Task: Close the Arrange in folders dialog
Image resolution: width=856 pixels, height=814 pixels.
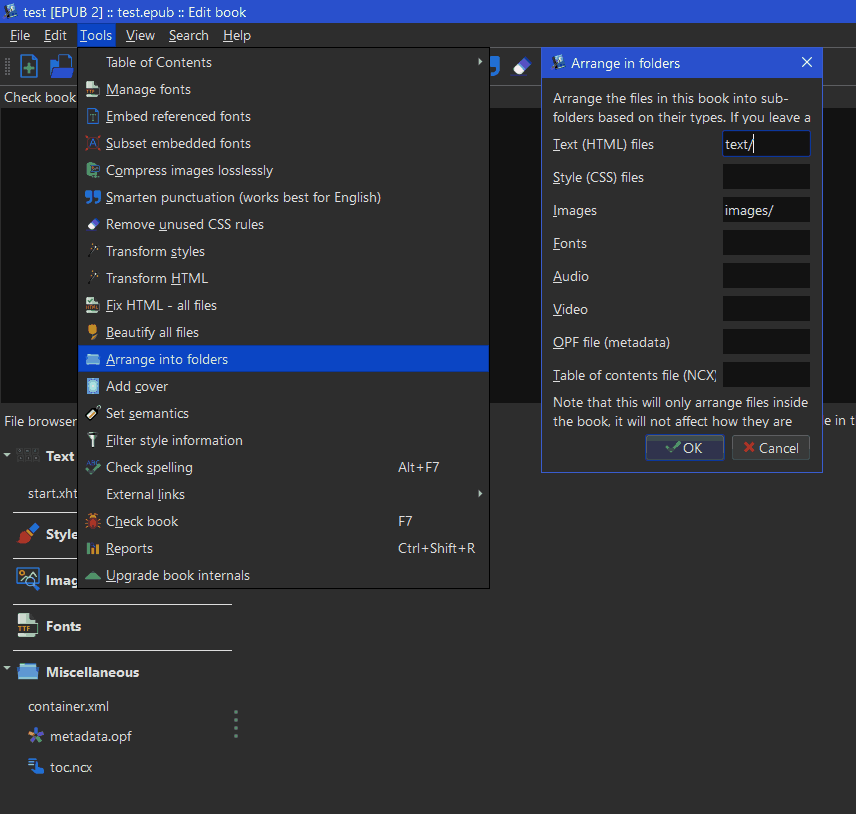Action: click(x=807, y=62)
